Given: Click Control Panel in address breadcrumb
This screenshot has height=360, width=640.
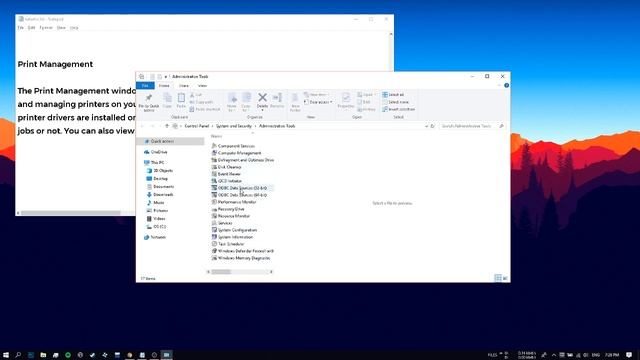Looking at the screenshot, I should point(197,126).
